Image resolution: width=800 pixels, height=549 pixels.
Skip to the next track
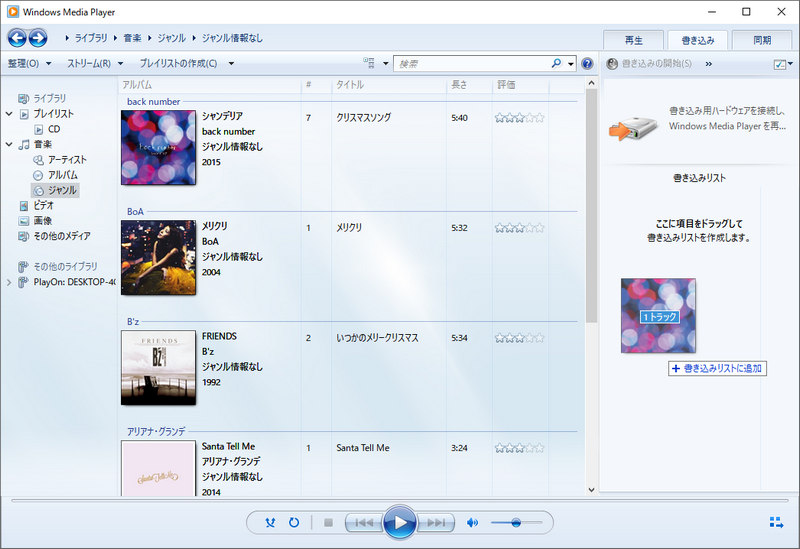[x=436, y=522]
